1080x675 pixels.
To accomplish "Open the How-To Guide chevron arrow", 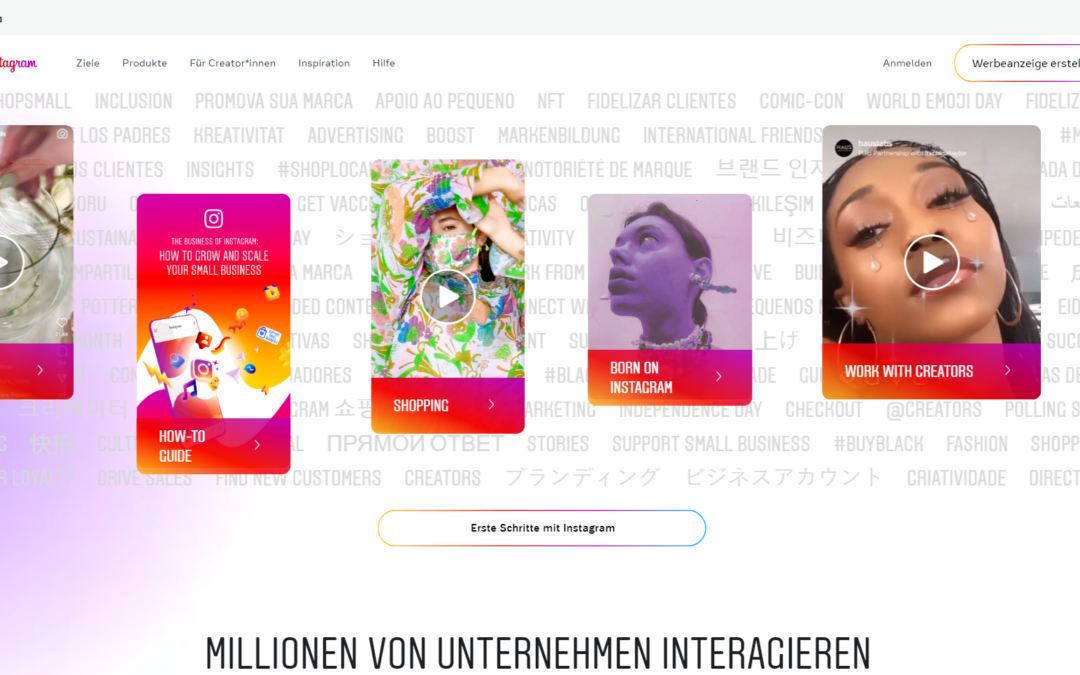I will [257, 445].
